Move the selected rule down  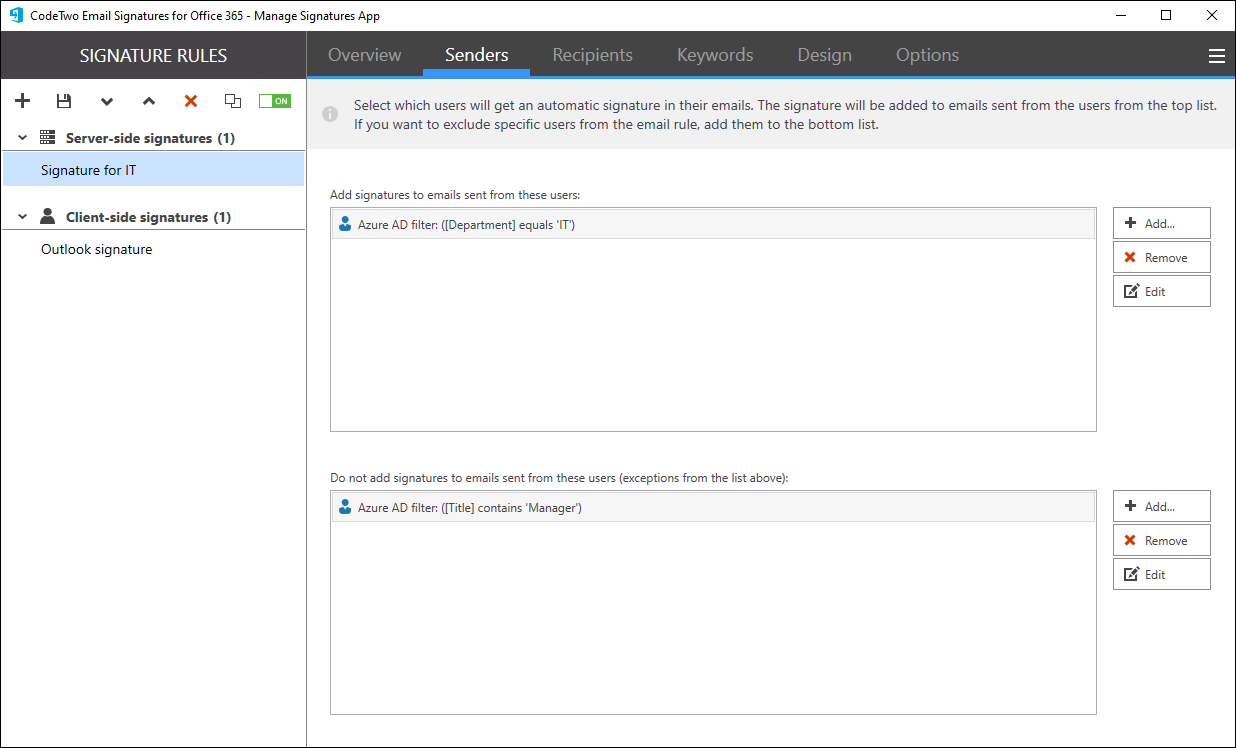[107, 101]
